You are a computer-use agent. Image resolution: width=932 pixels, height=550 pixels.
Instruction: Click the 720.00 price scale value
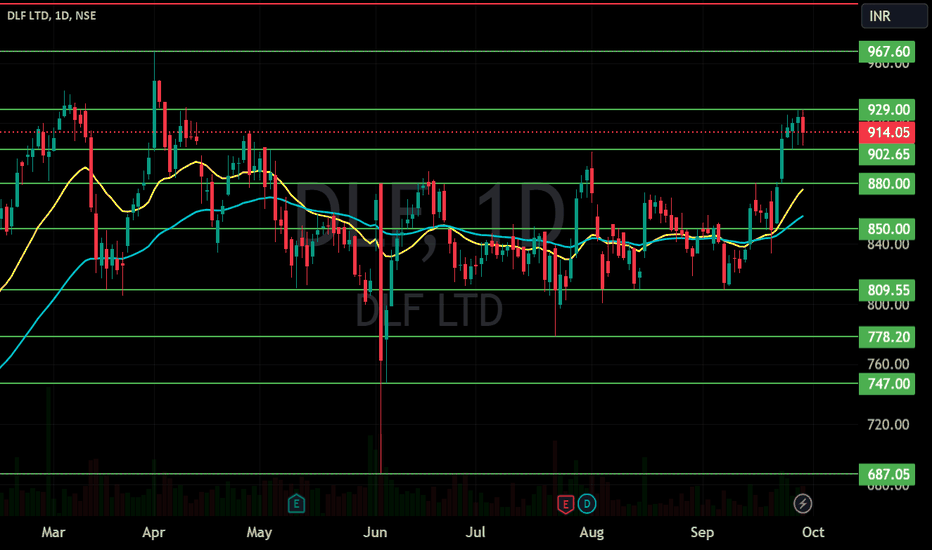point(888,425)
